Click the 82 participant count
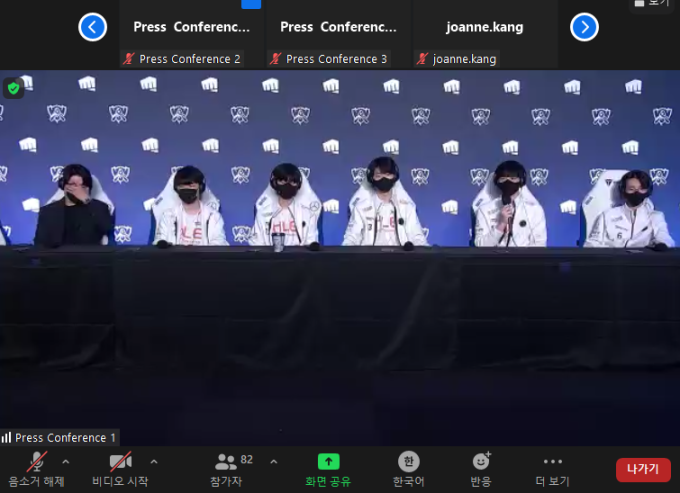This screenshot has height=493, width=680. point(246,459)
